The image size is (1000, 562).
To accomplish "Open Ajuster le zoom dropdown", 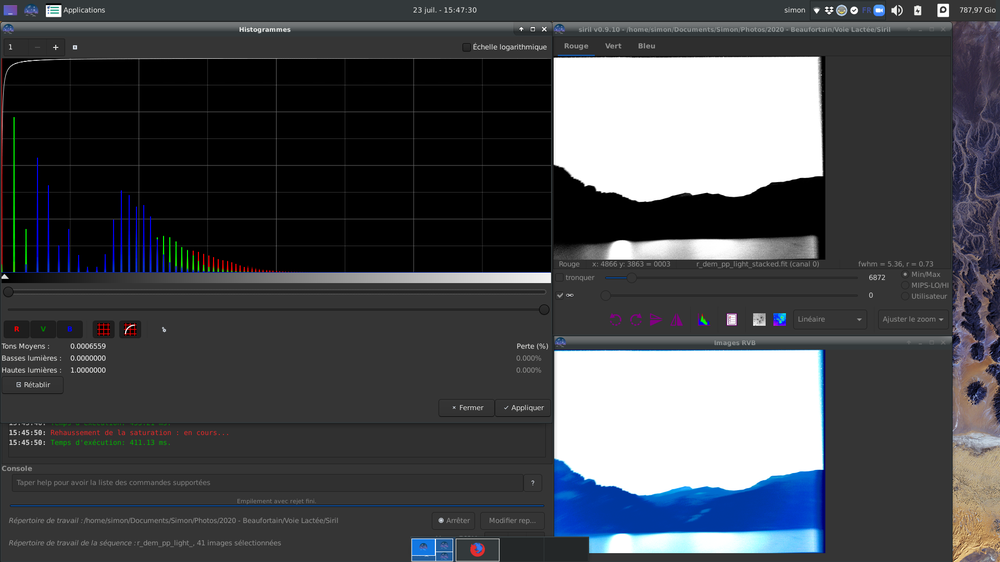I will click(x=913, y=320).
